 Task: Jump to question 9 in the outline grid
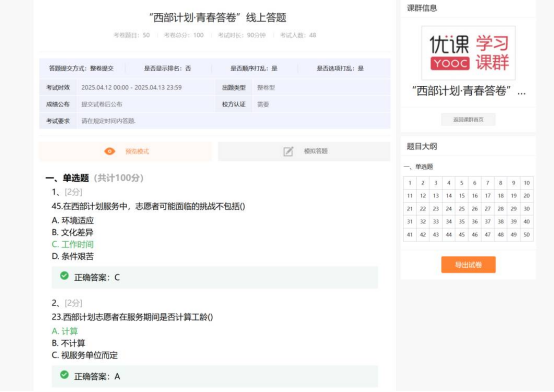coord(514,183)
